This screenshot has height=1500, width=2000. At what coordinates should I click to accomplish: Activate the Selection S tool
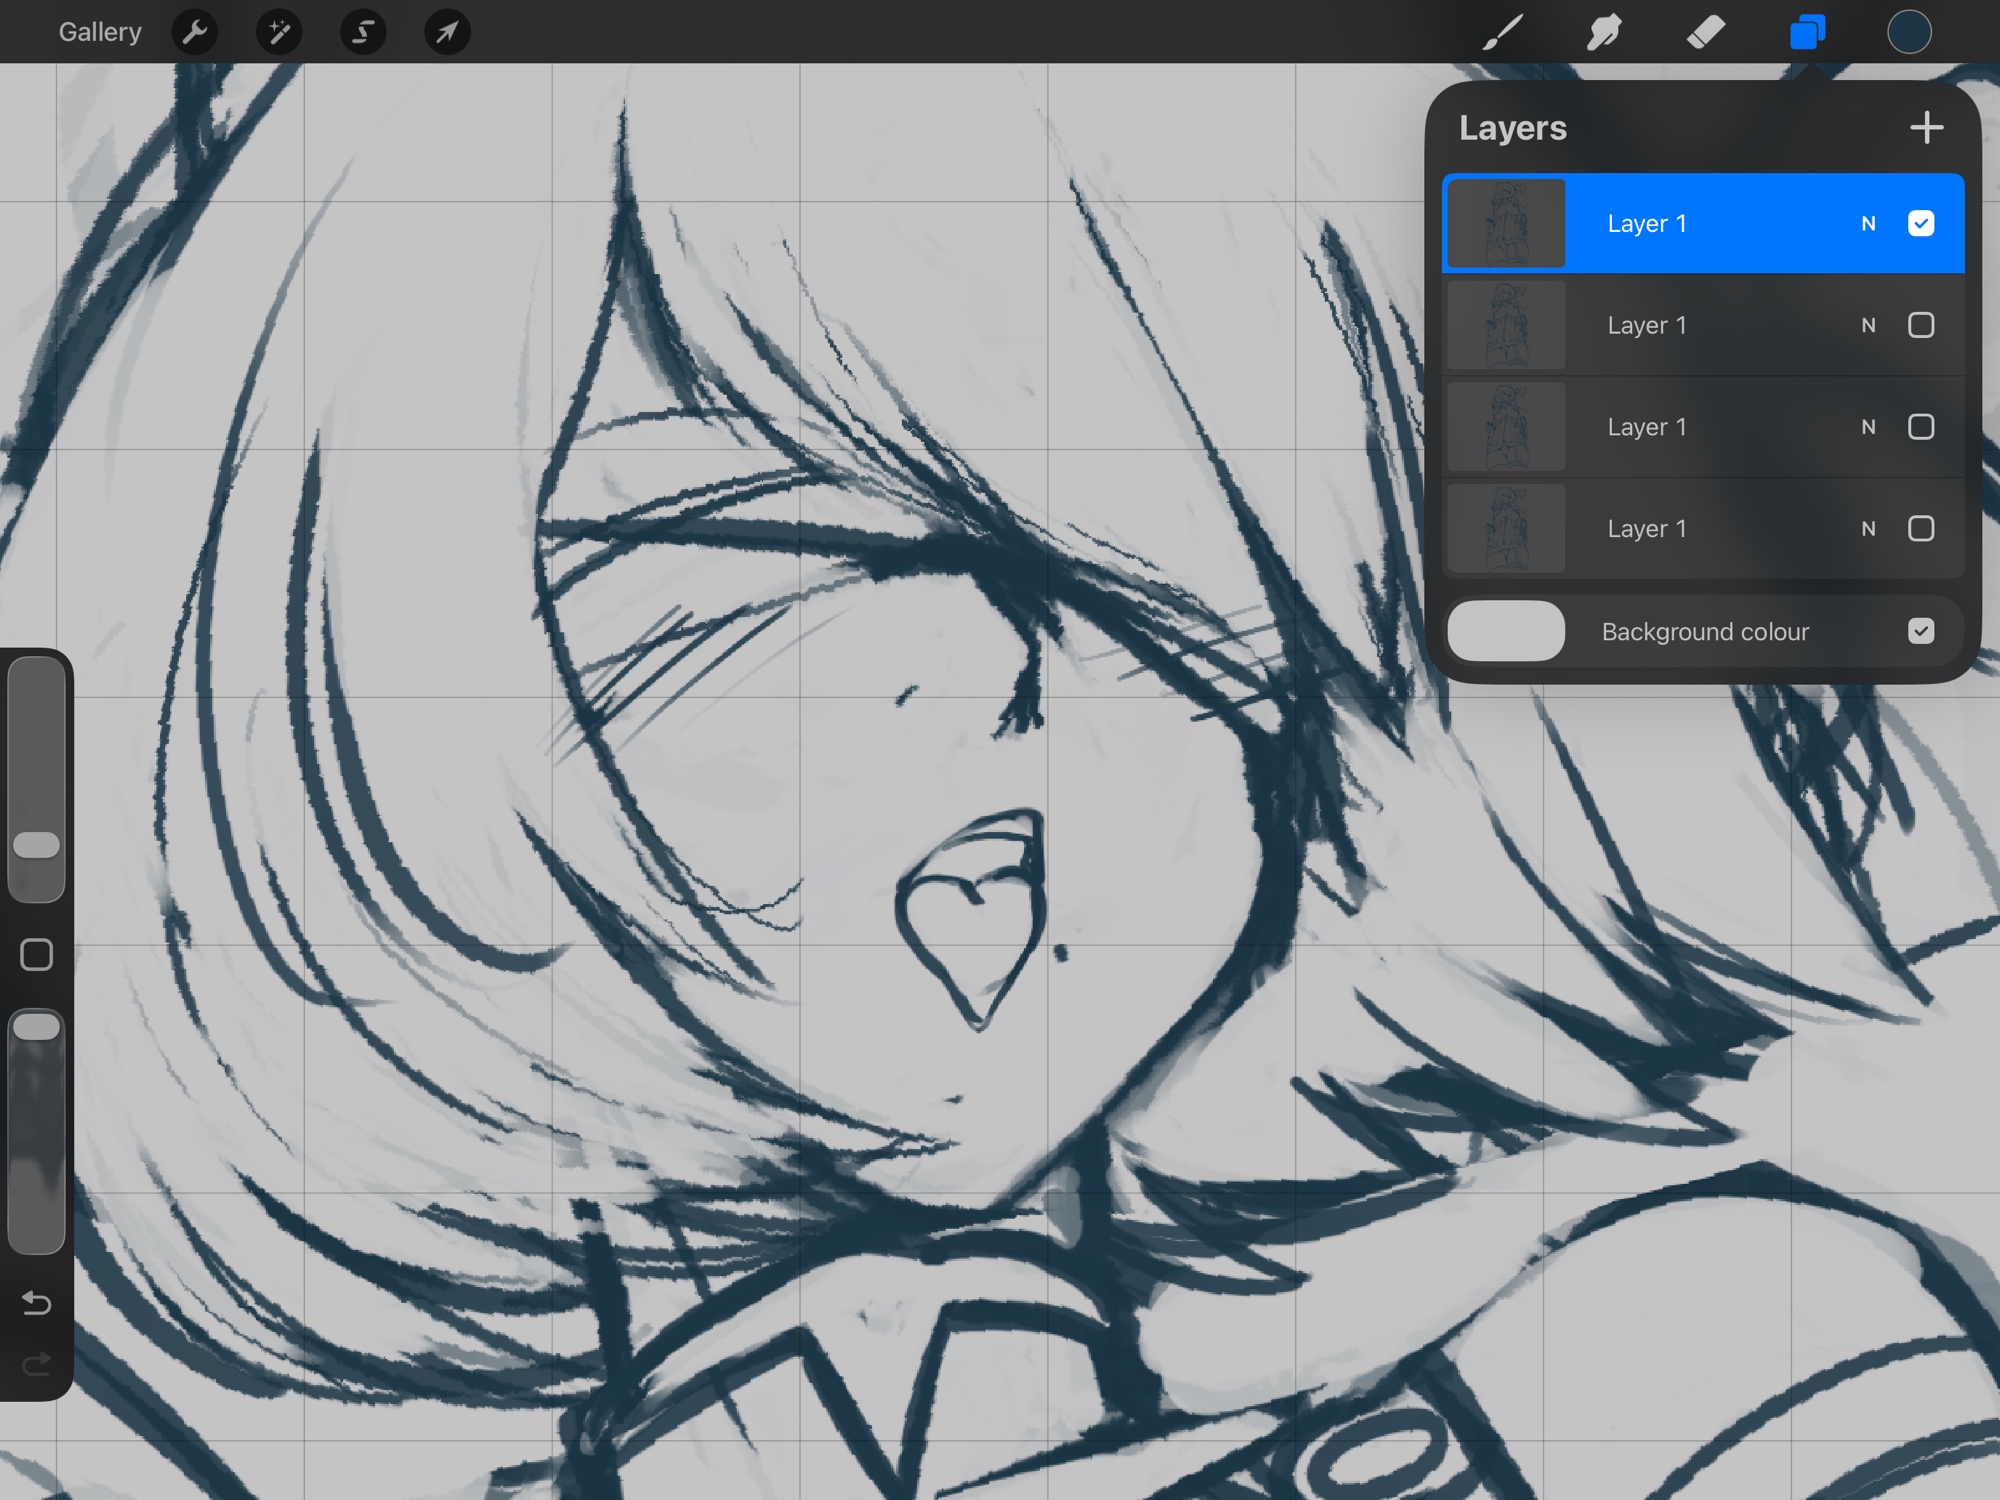[363, 32]
